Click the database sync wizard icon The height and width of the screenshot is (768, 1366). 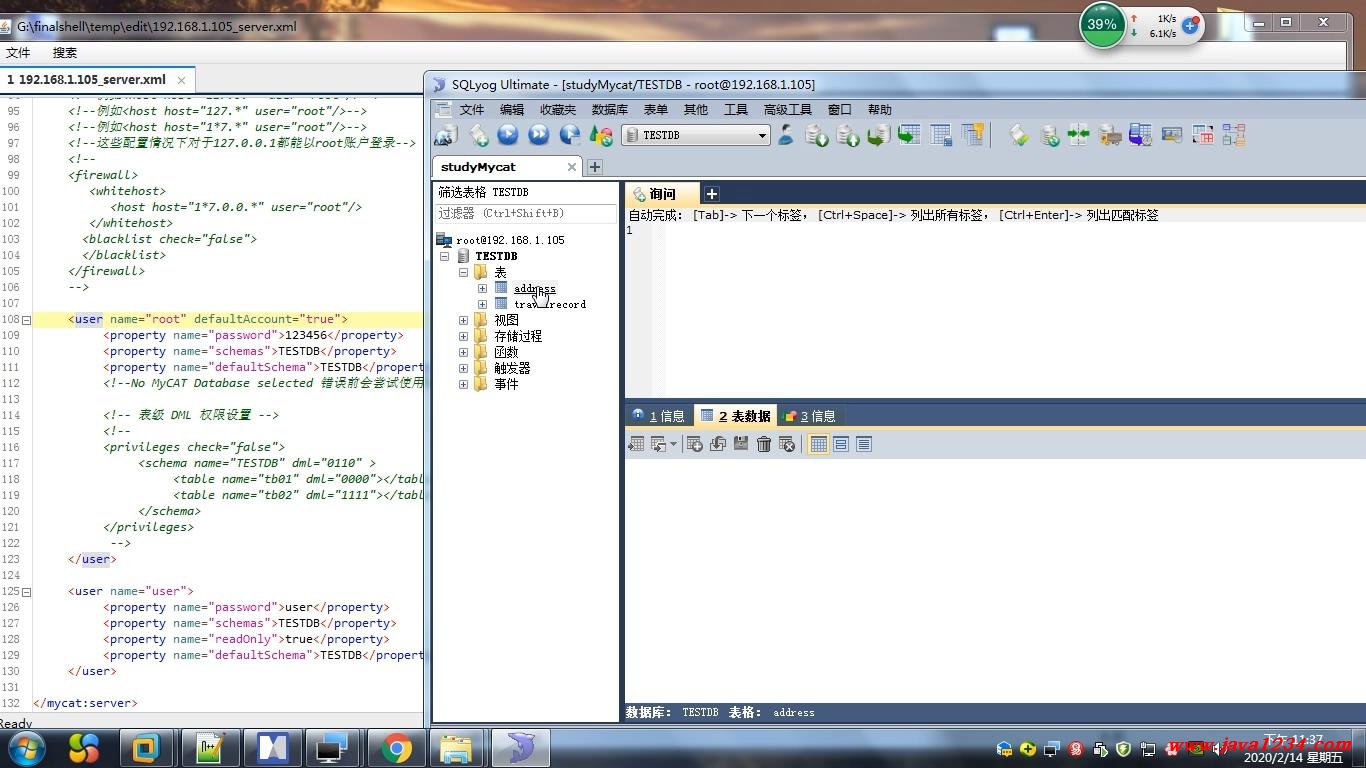tap(1049, 135)
